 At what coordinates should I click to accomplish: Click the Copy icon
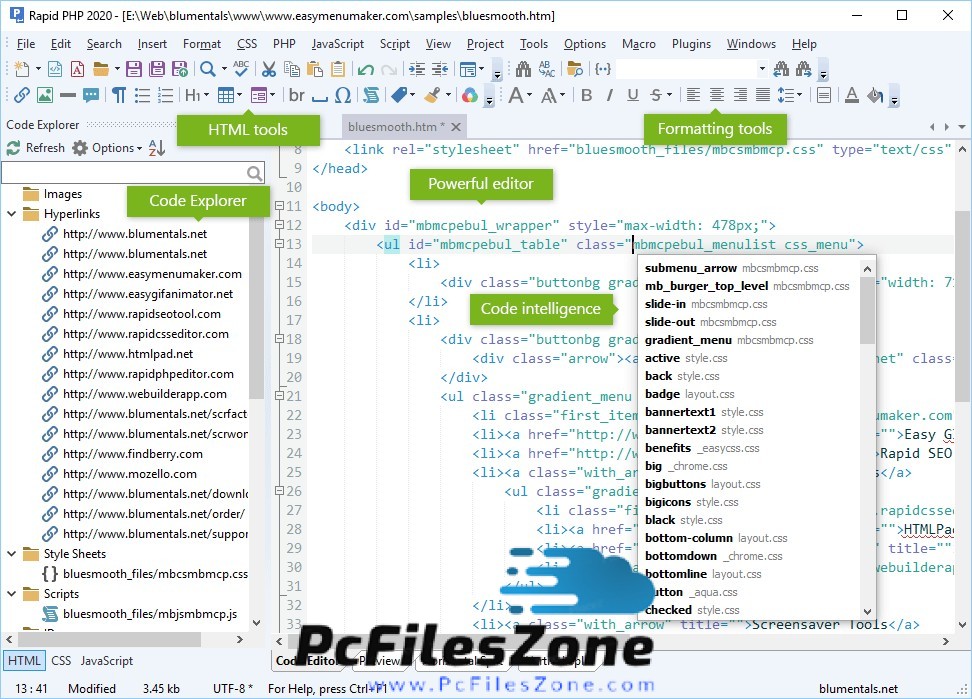click(291, 69)
